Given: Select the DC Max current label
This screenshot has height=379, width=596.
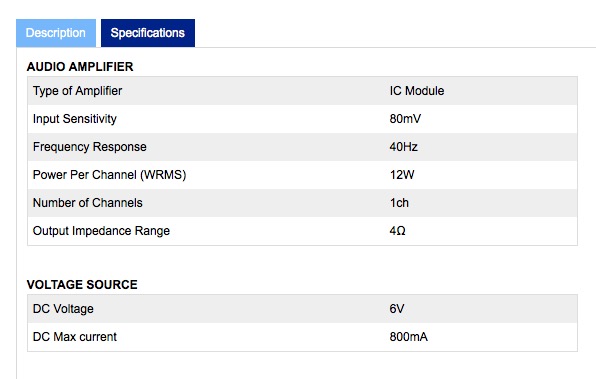Looking at the screenshot, I should pyautogui.click(x=75, y=337).
